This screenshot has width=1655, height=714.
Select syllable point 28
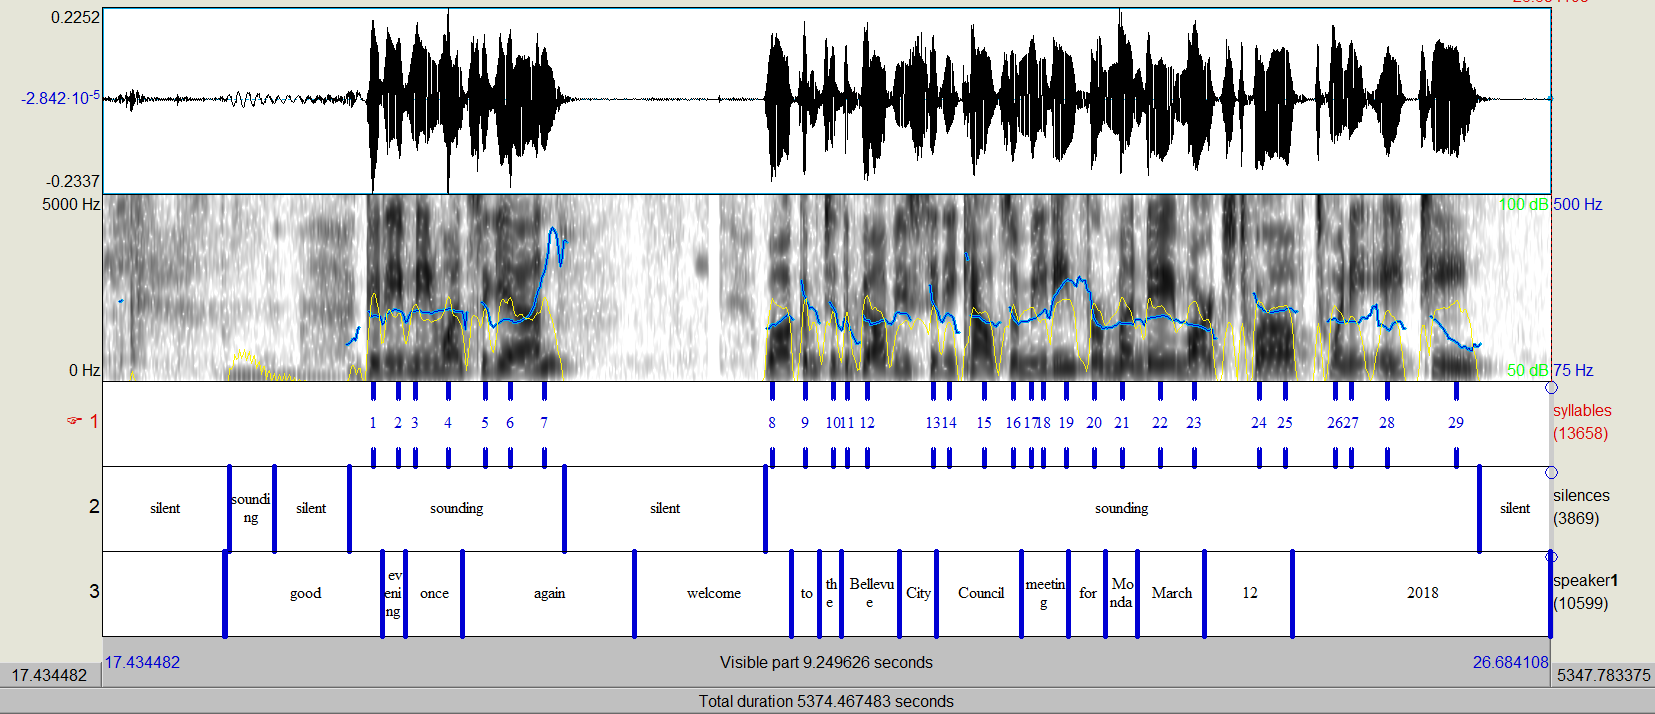1387,423
